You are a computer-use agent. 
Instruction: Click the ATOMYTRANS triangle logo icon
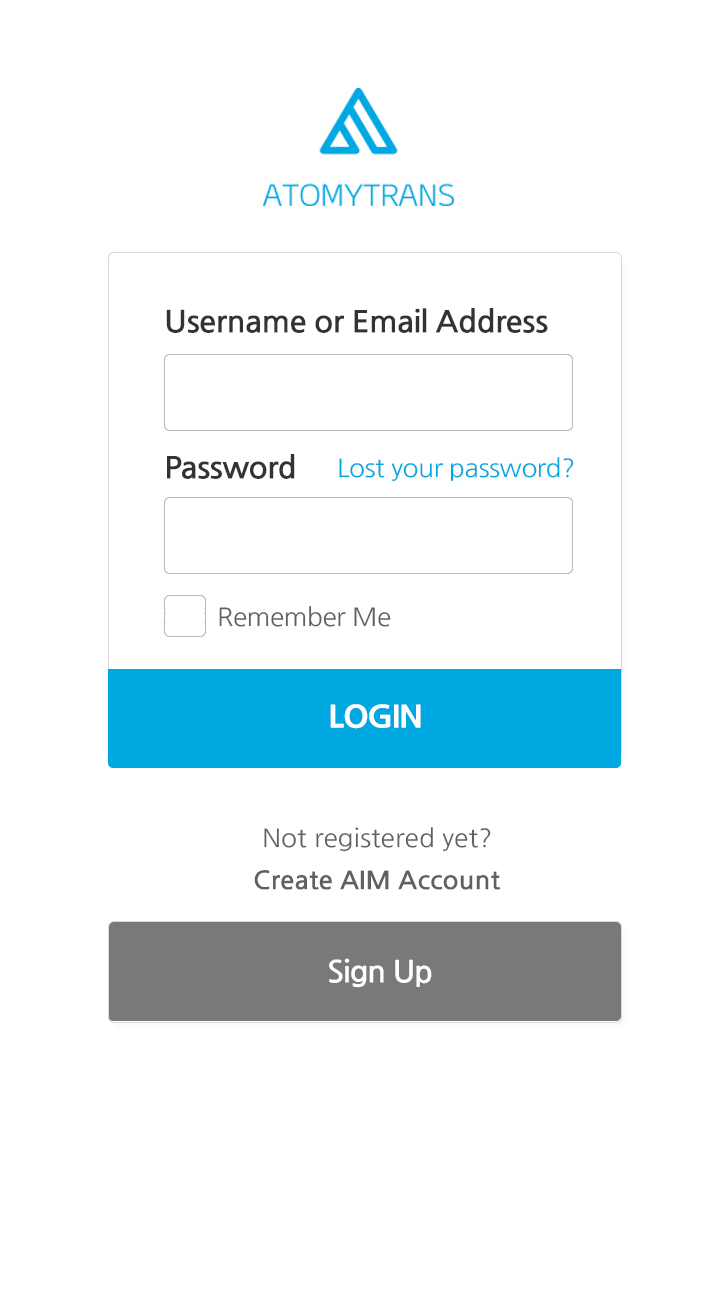click(358, 122)
